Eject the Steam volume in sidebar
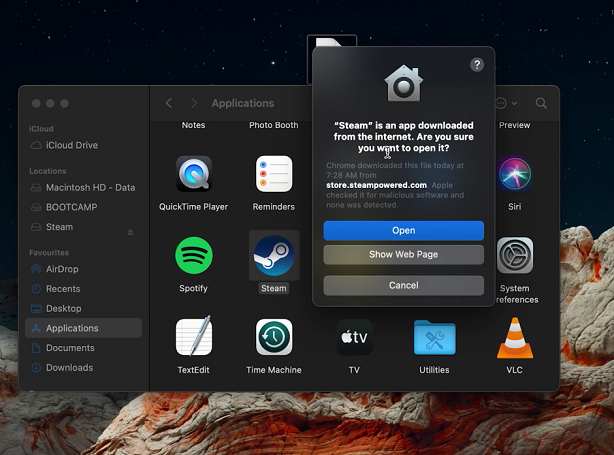Screen dimensions: 614x455 pyautogui.click(x=130, y=232)
